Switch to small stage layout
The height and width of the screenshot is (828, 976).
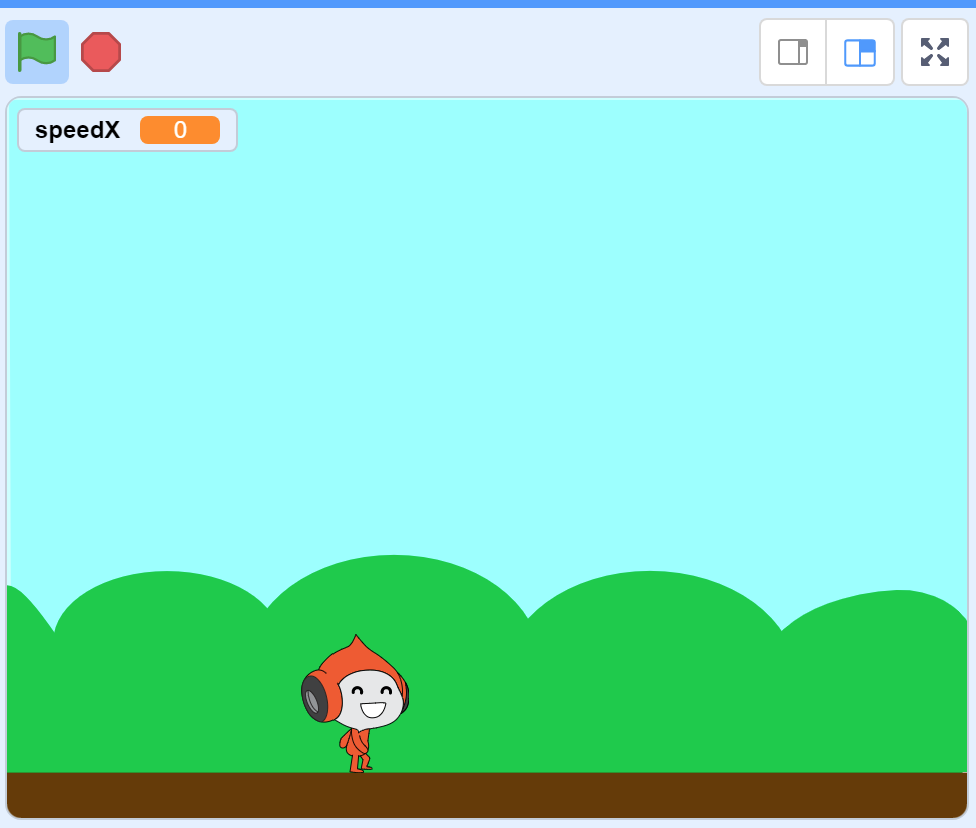[x=793, y=52]
